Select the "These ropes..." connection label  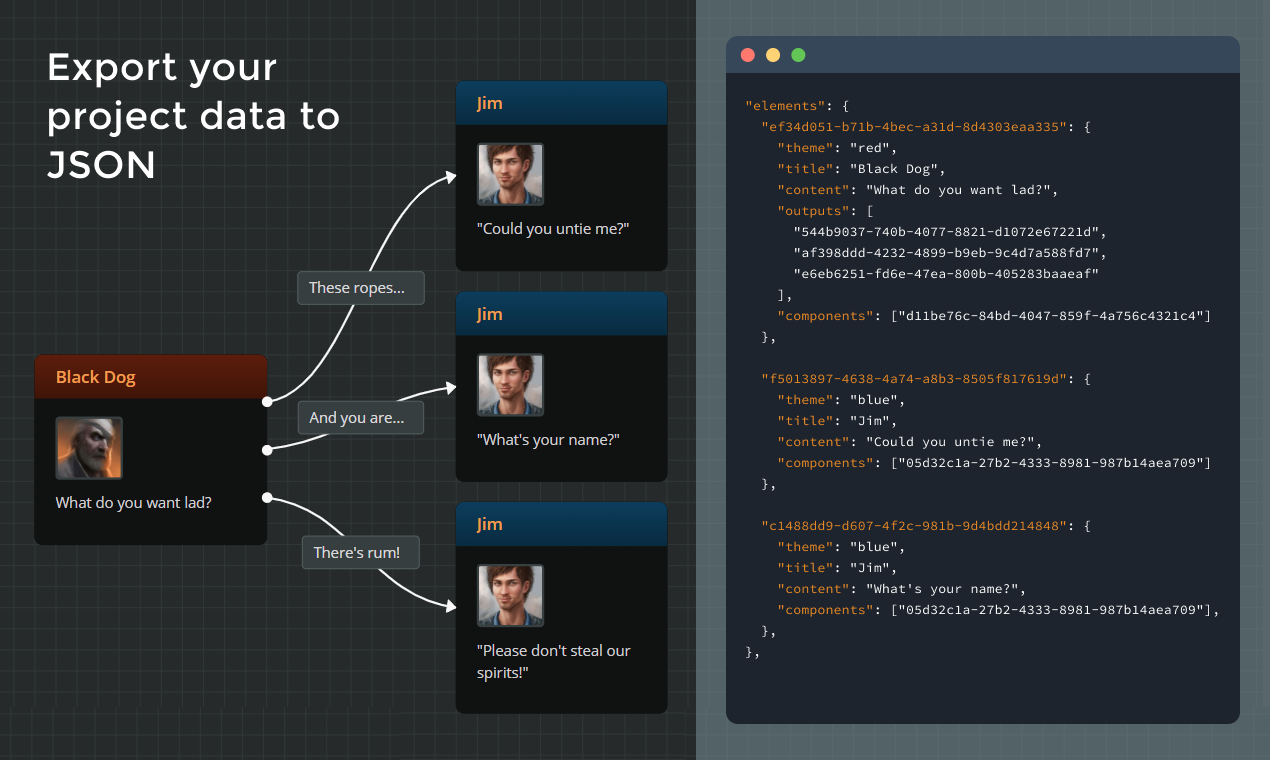pos(361,288)
